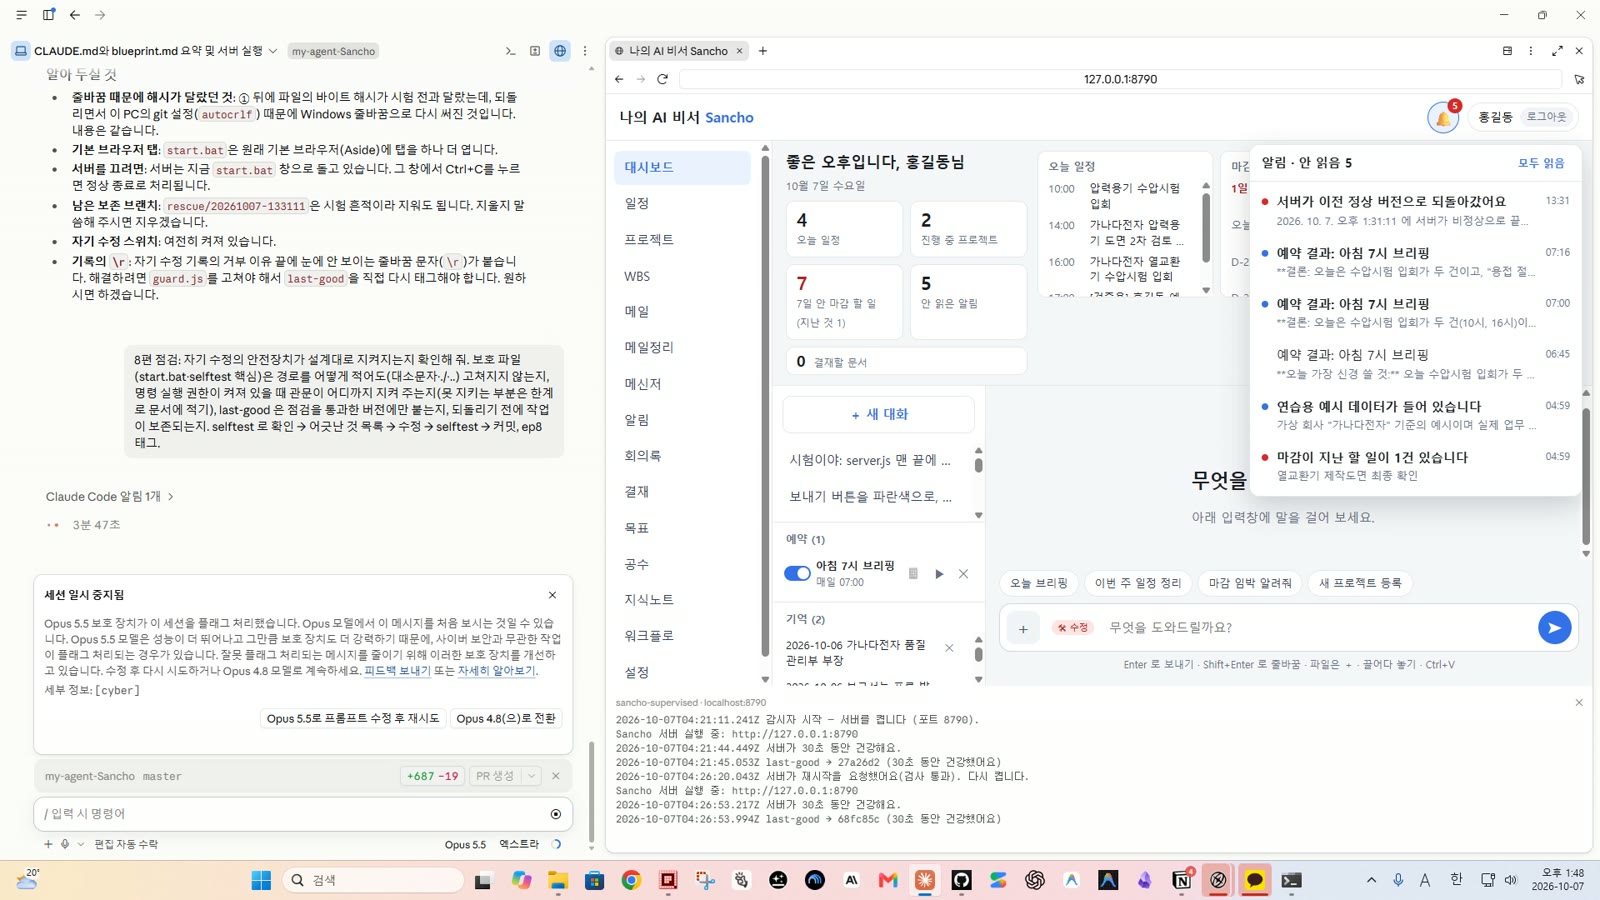This screenshot has width=1600, height=900.
Task: Close the 세션 일시 중지됨 notice
Action: click(x=552, y=595)
